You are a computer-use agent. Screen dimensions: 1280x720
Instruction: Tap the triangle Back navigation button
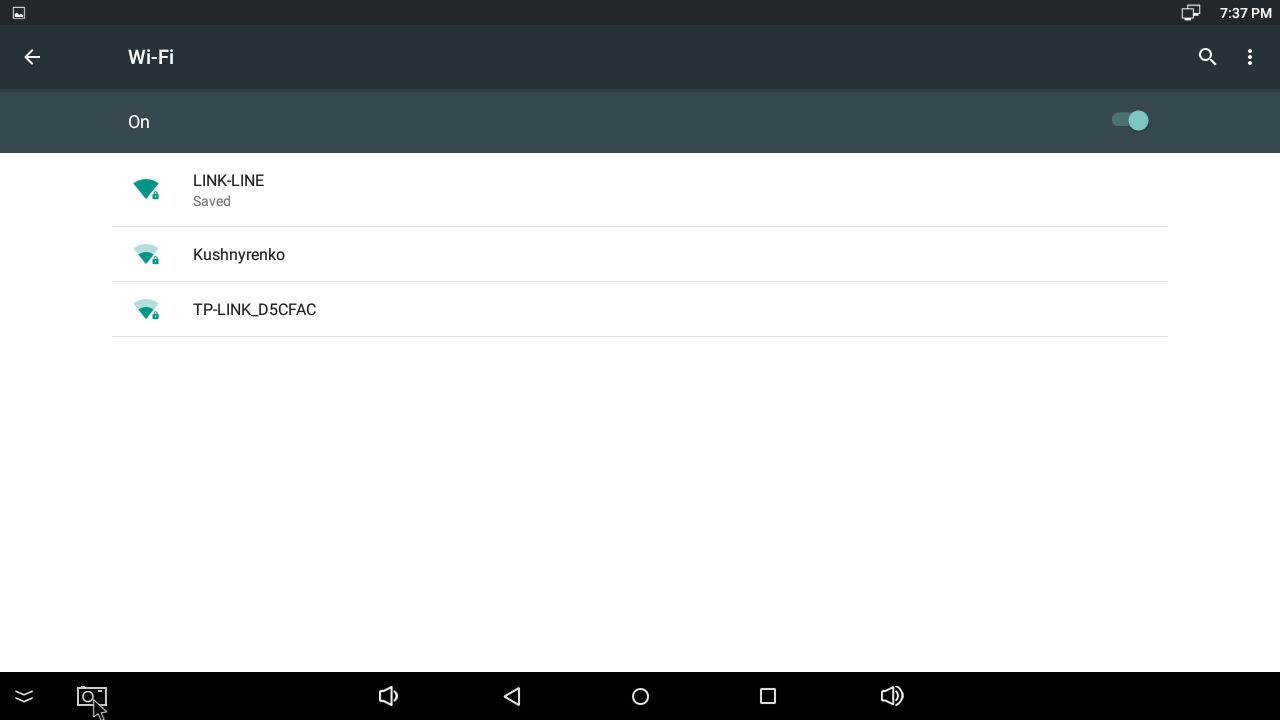(512, 696)
